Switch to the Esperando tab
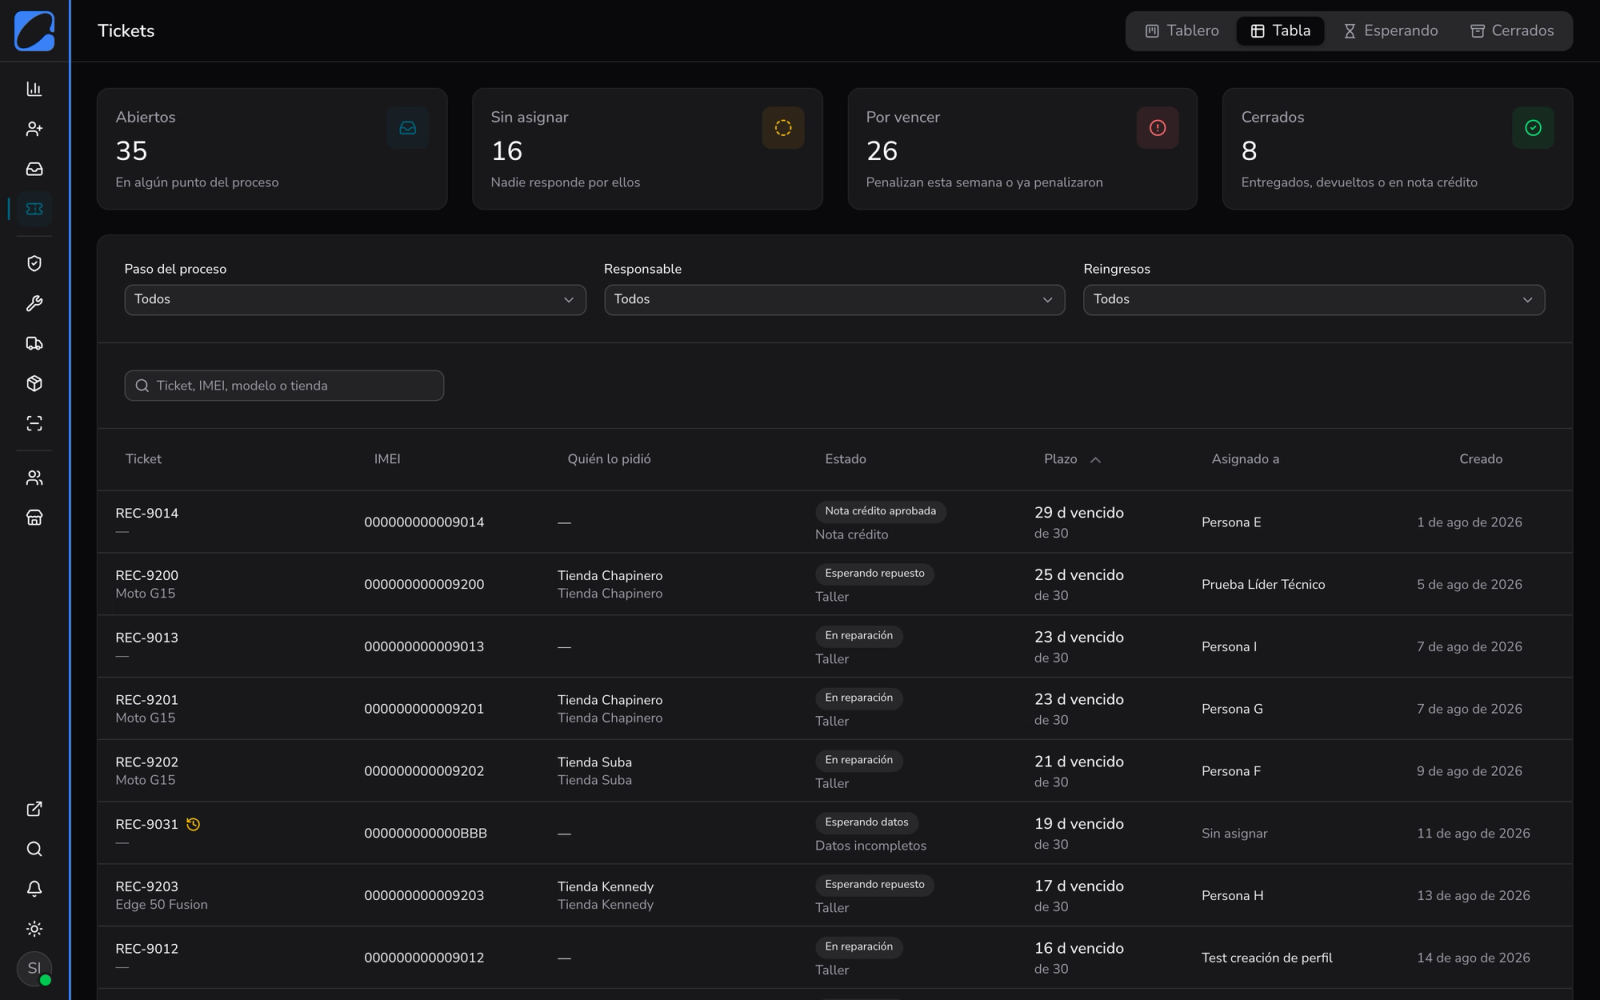Screen dimensions: 1600x1000 (1390, 31)
